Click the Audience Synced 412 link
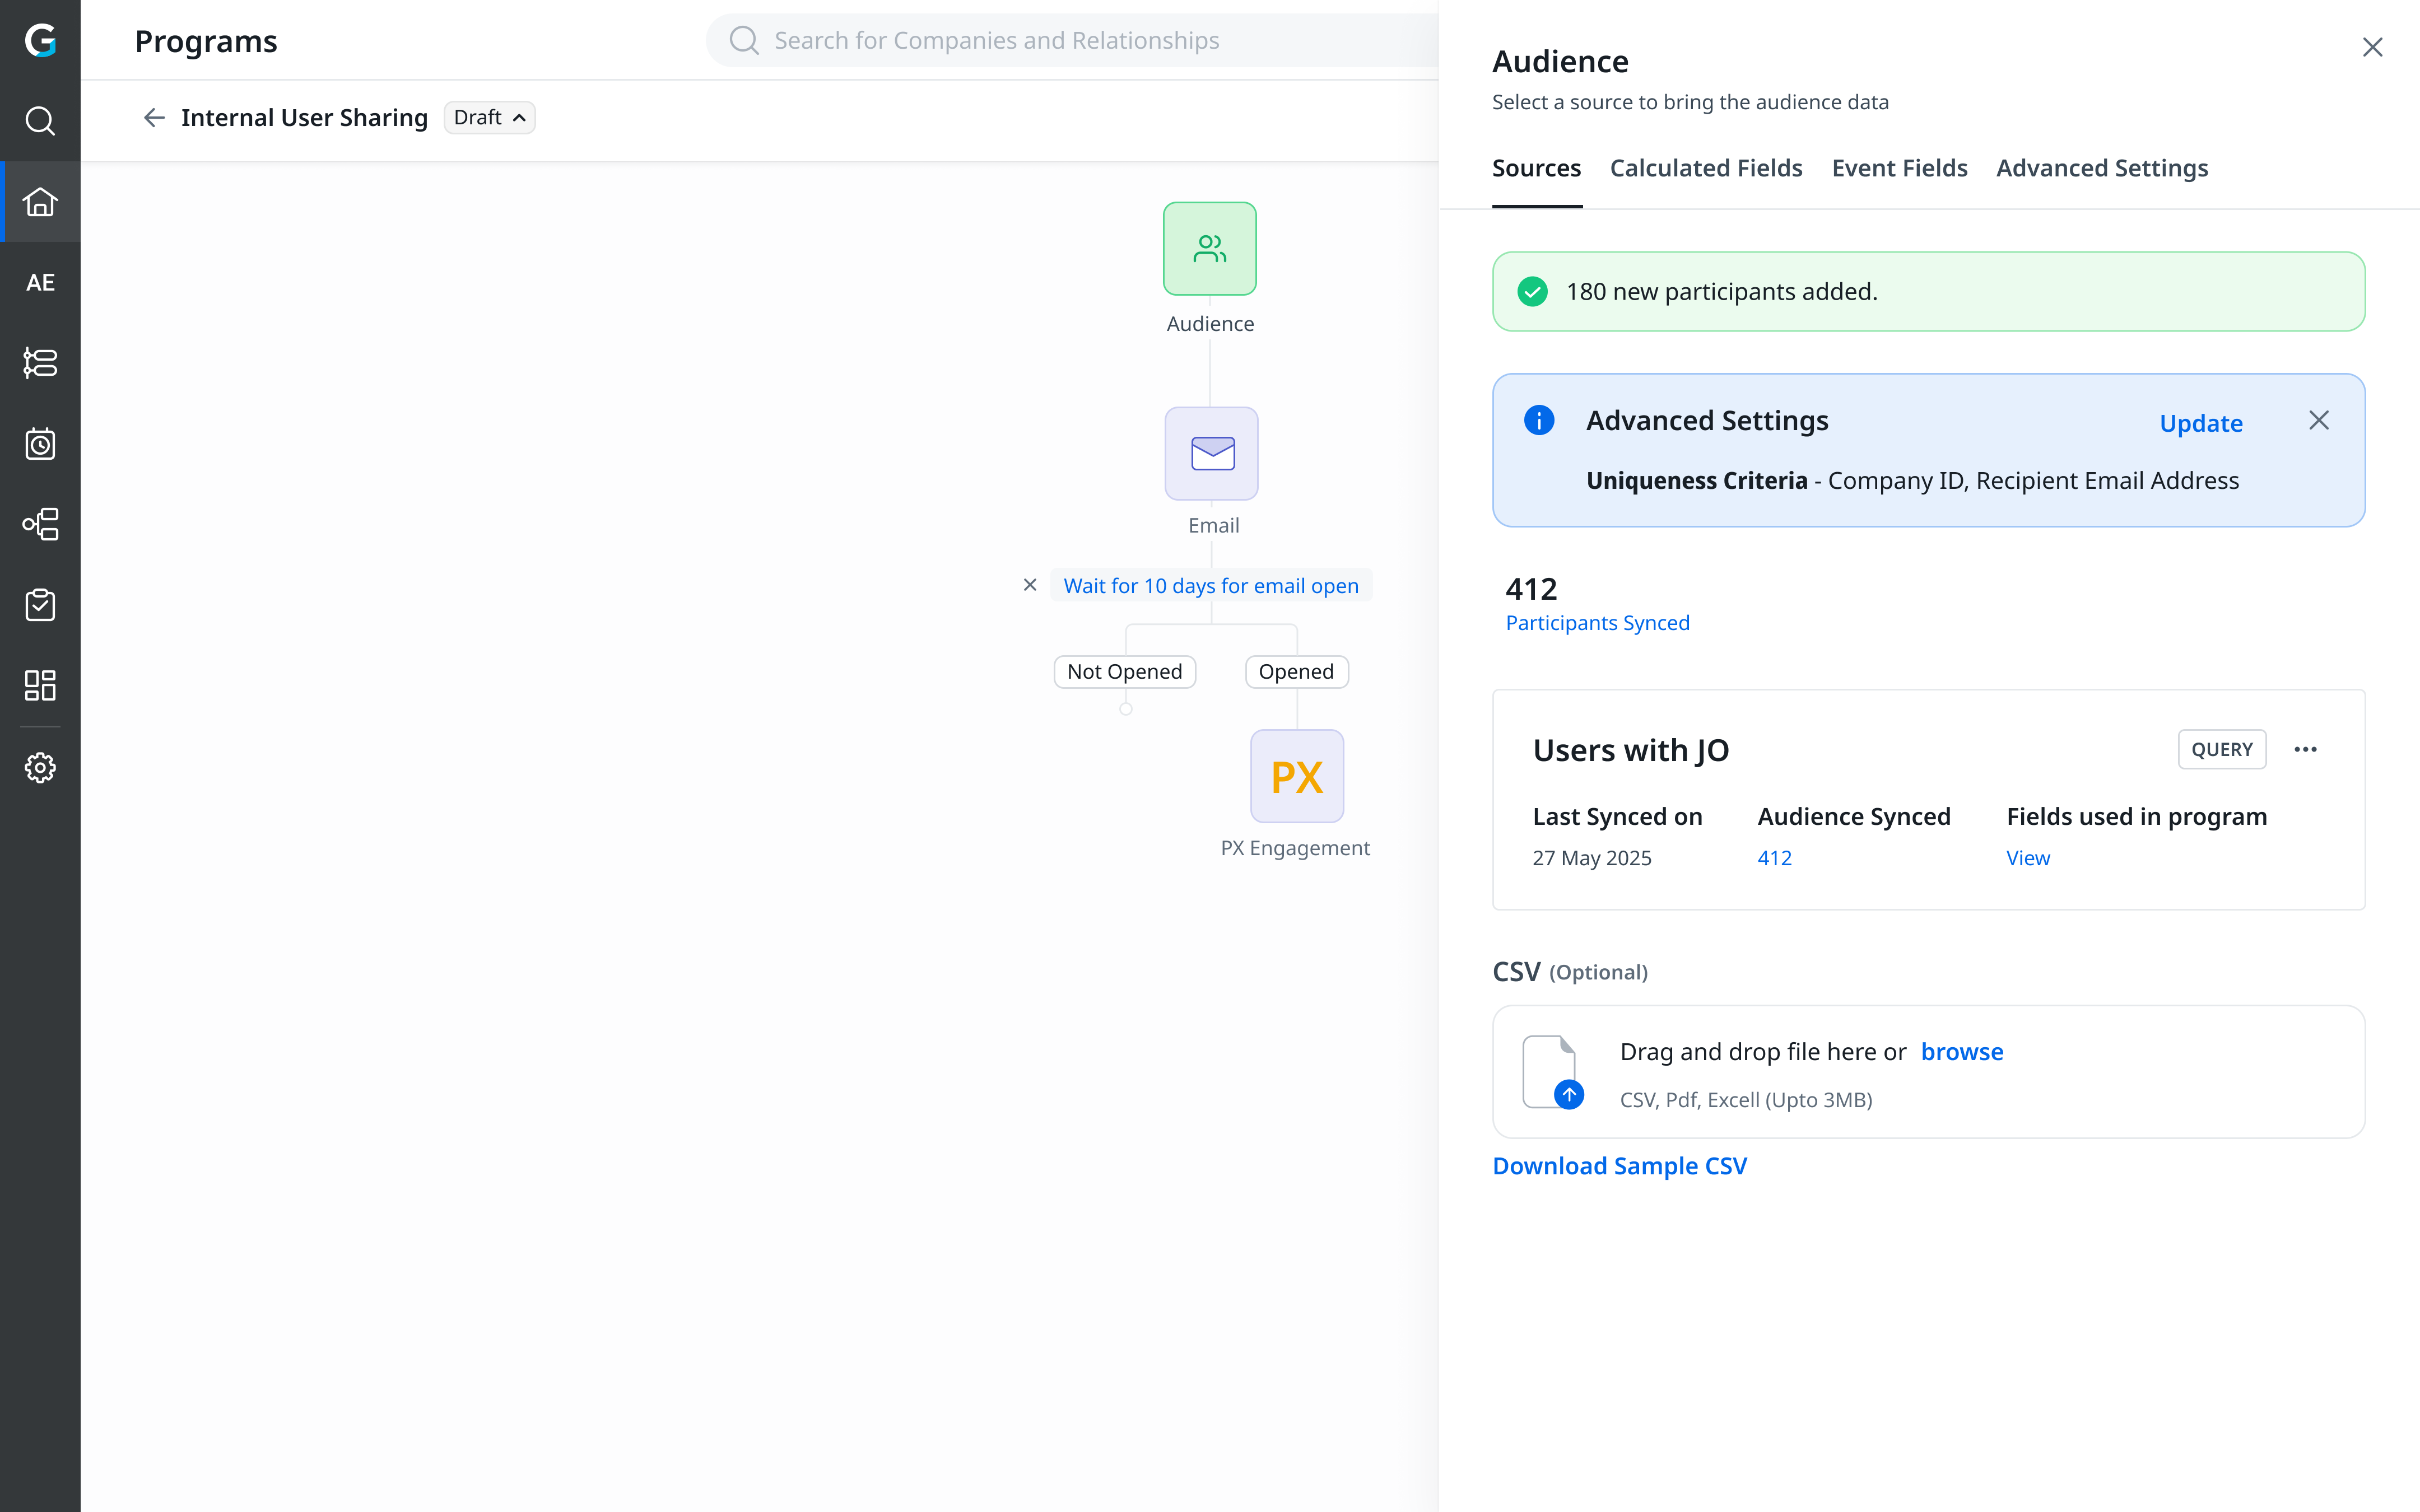This screenshot has width=2420, height=1512. pyautogui.click(x=1774, y=857)
